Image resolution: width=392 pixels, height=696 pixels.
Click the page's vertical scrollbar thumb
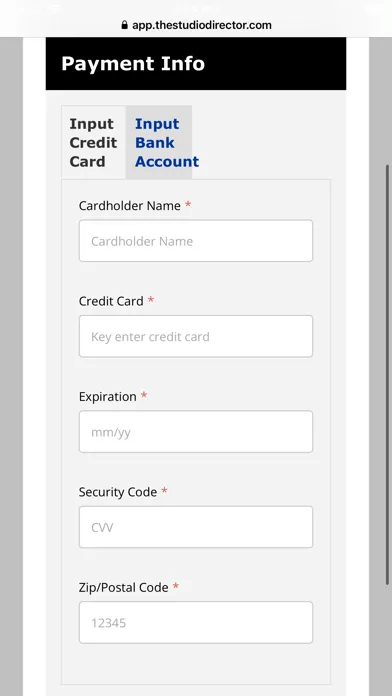tap(388, 375)
